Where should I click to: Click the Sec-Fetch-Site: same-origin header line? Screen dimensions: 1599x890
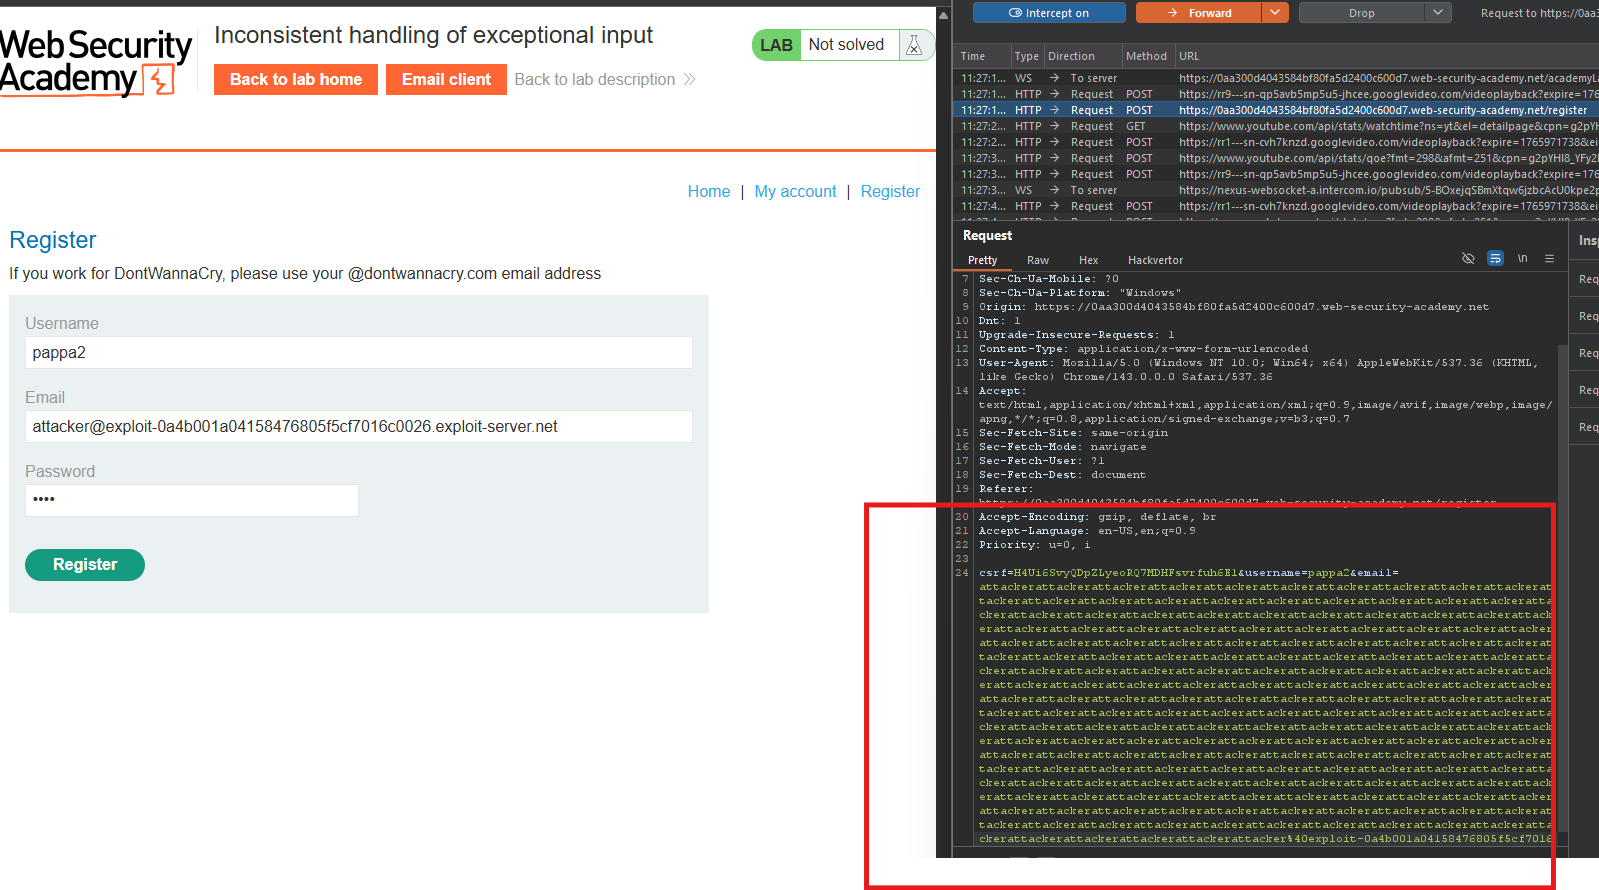(1073, 433)
